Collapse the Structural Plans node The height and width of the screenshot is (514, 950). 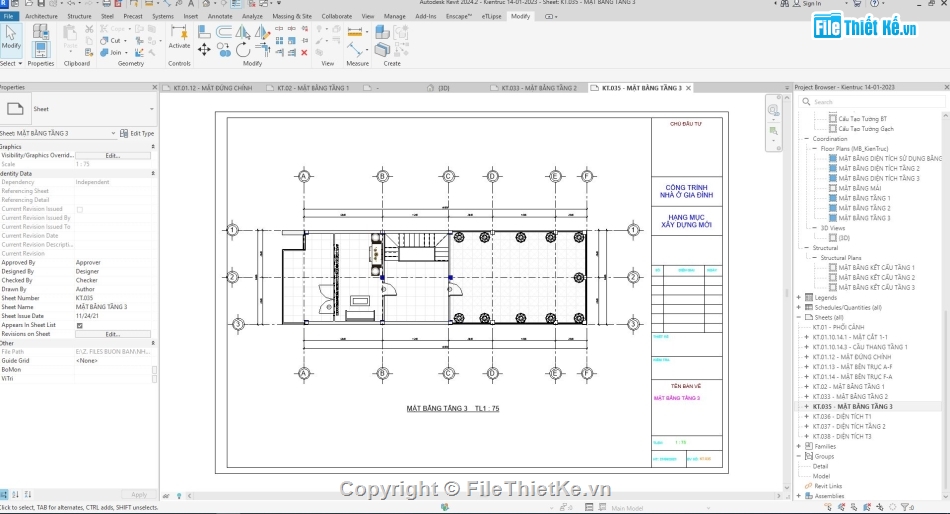point(814,258)
